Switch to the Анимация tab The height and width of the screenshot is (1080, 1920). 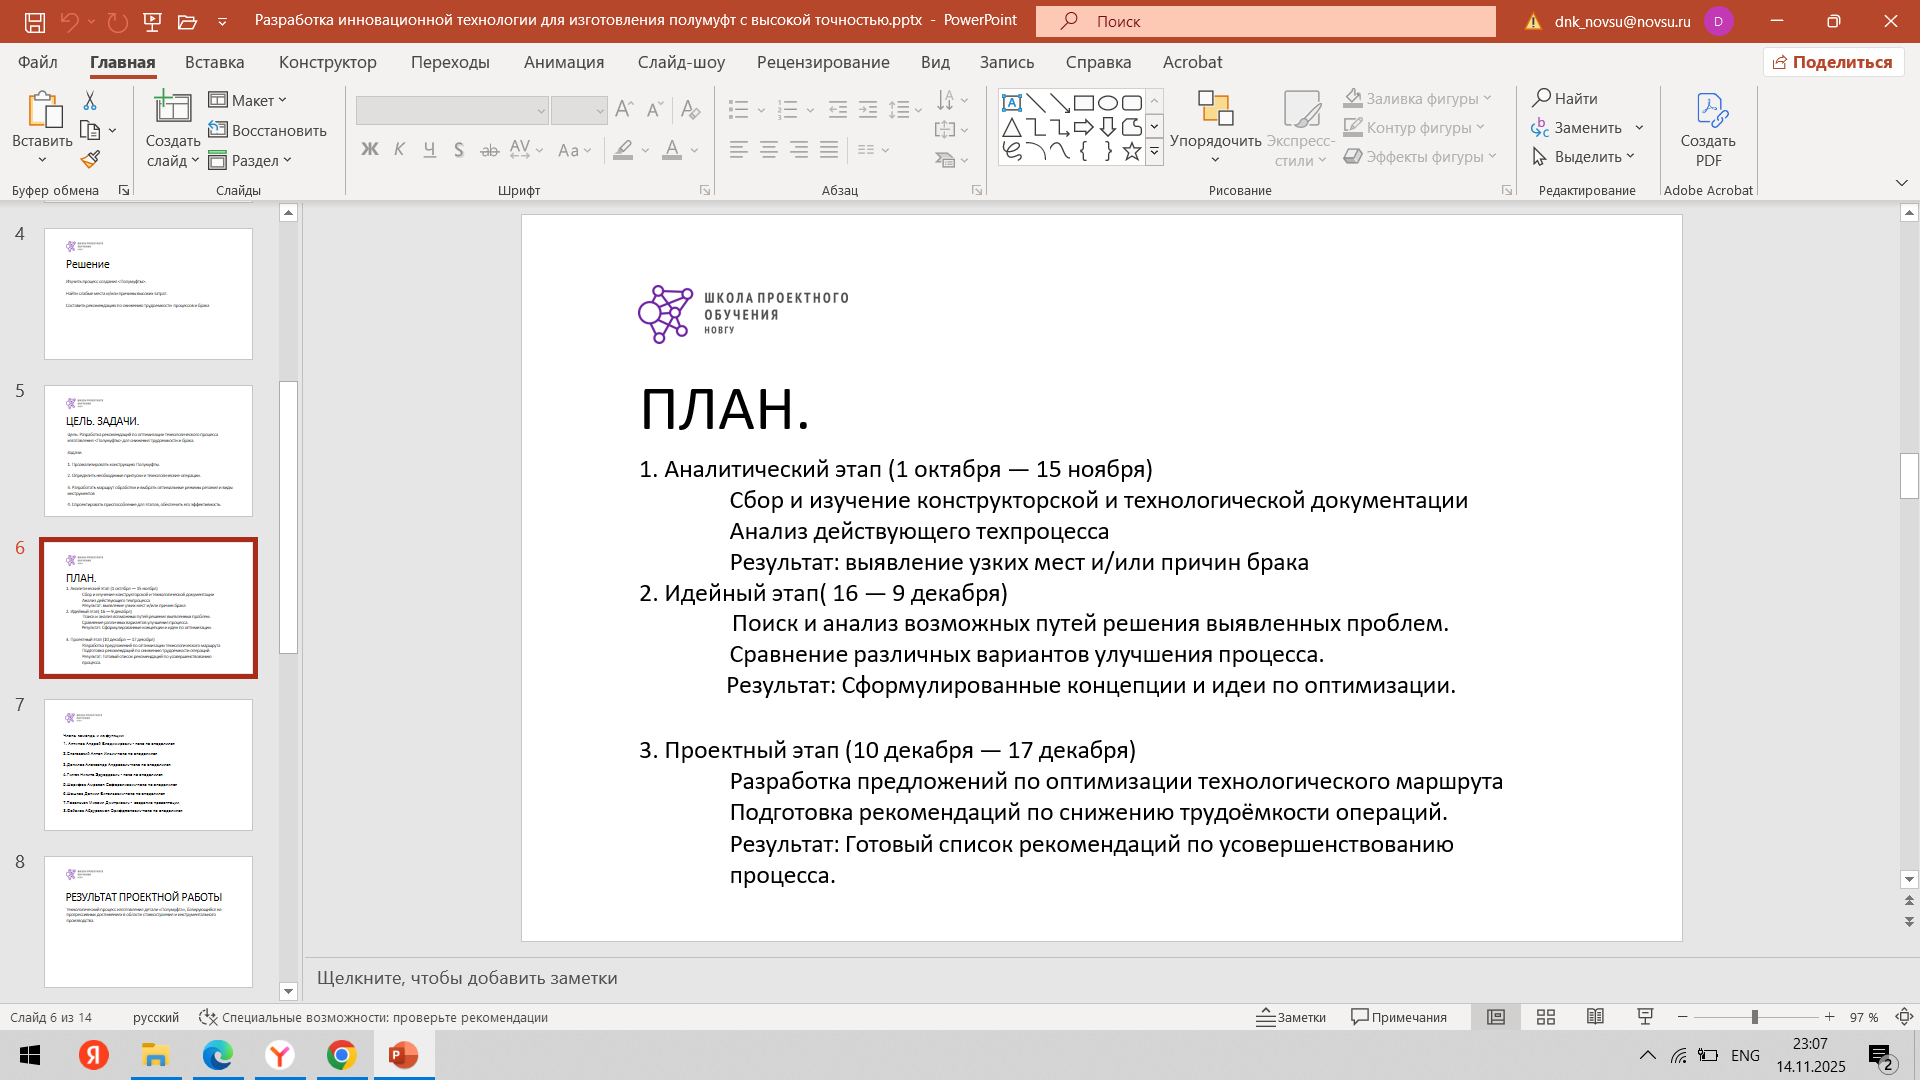pos(564,62)
